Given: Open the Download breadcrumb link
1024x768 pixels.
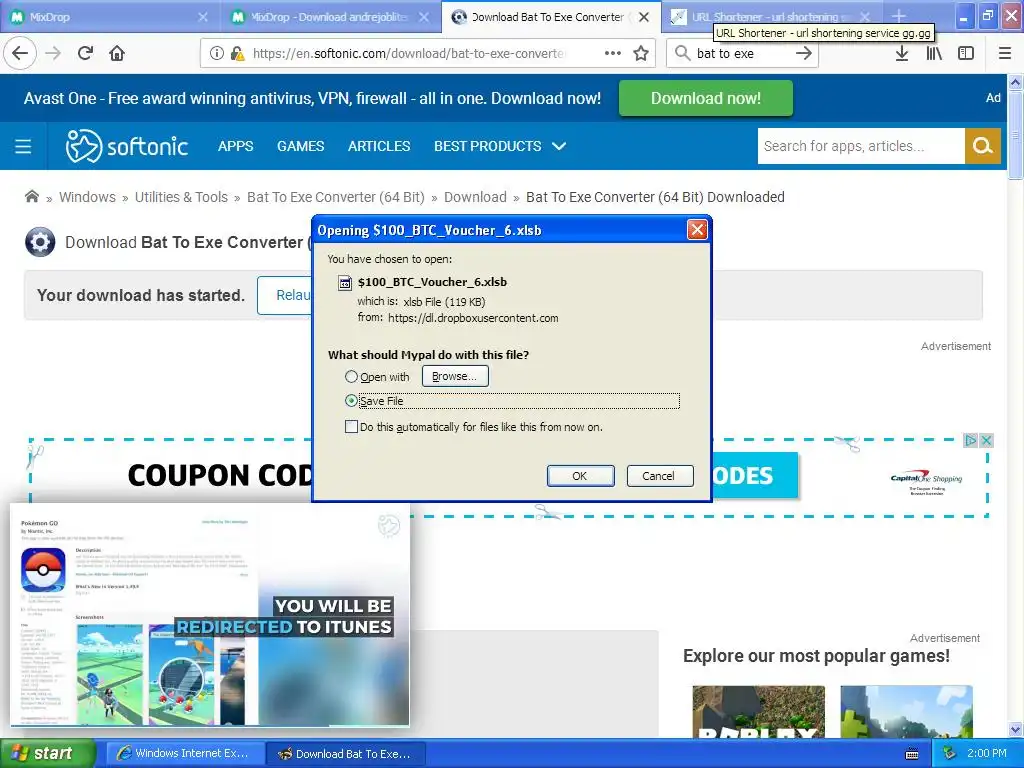Looking at the screenshot, I should [x=475, y=197].
